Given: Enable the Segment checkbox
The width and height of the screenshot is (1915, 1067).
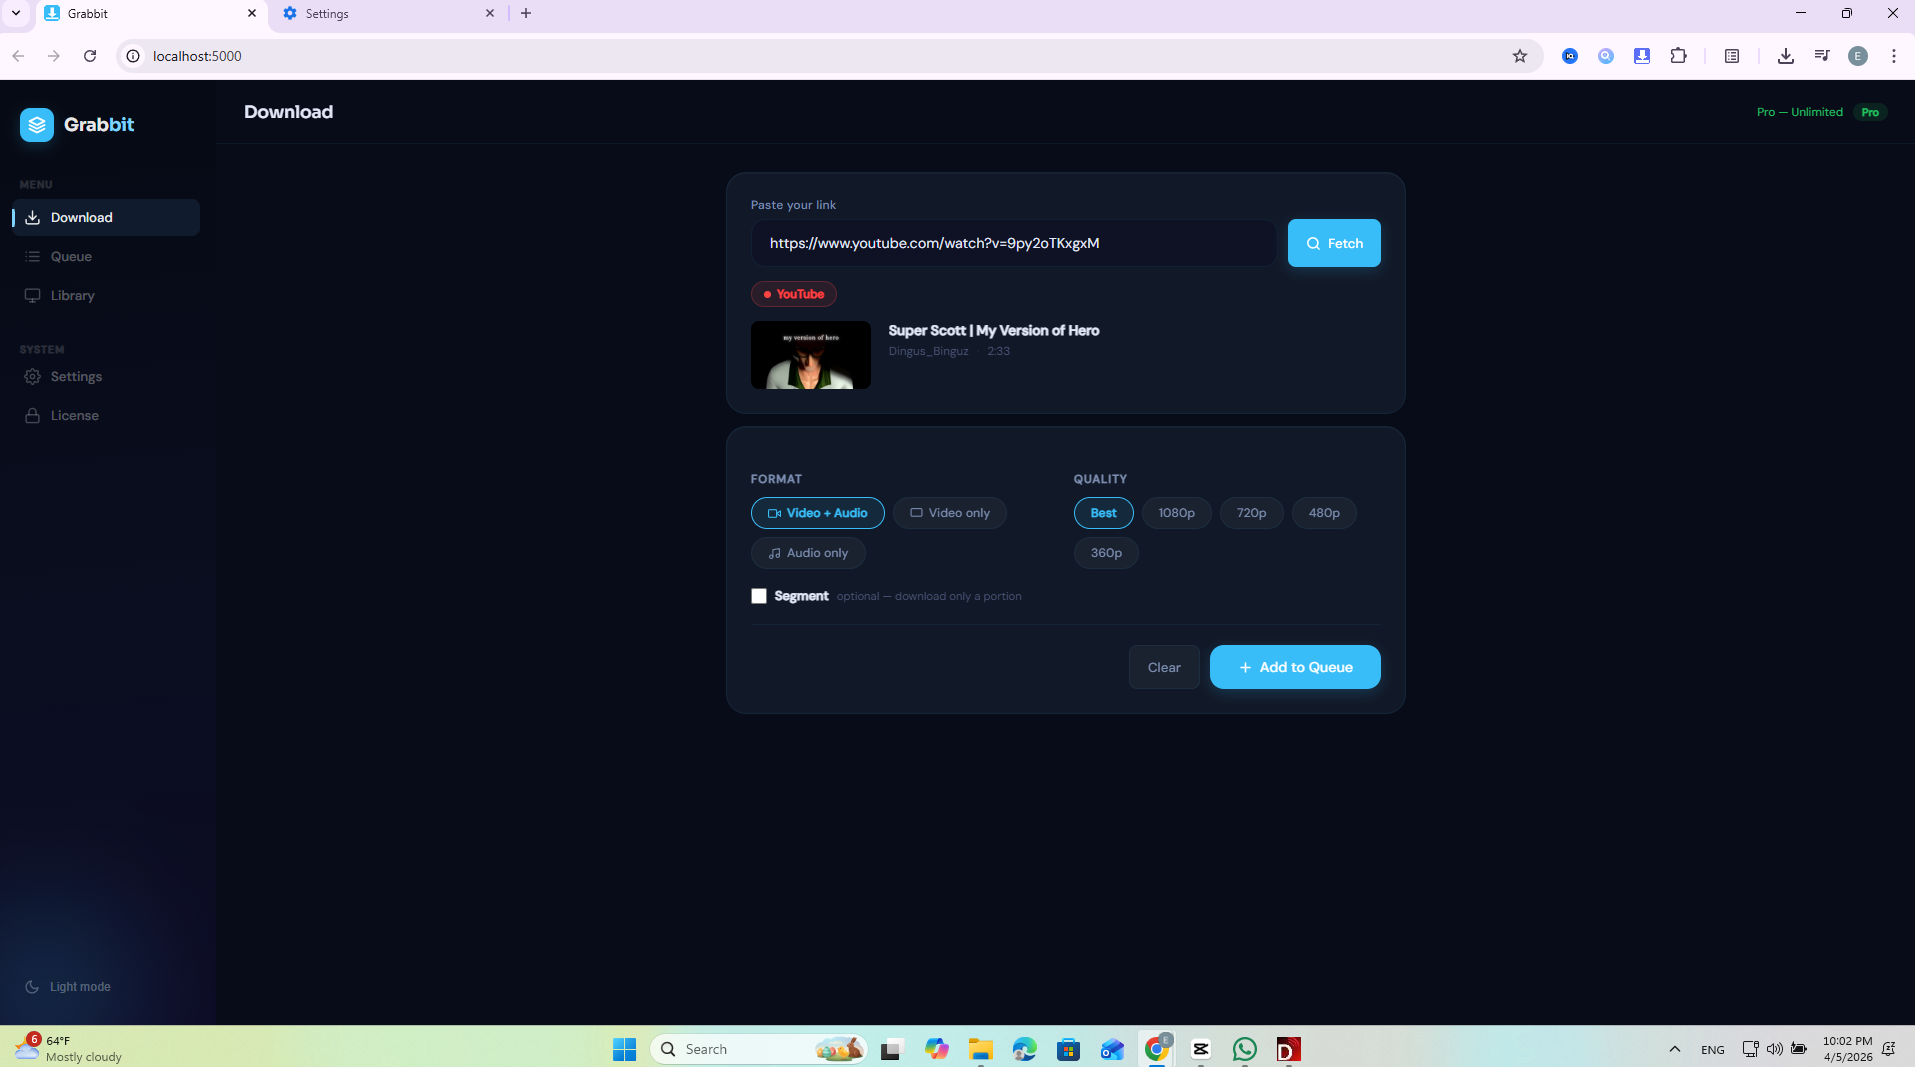Looking at the screenshot, I should [759, 596].
